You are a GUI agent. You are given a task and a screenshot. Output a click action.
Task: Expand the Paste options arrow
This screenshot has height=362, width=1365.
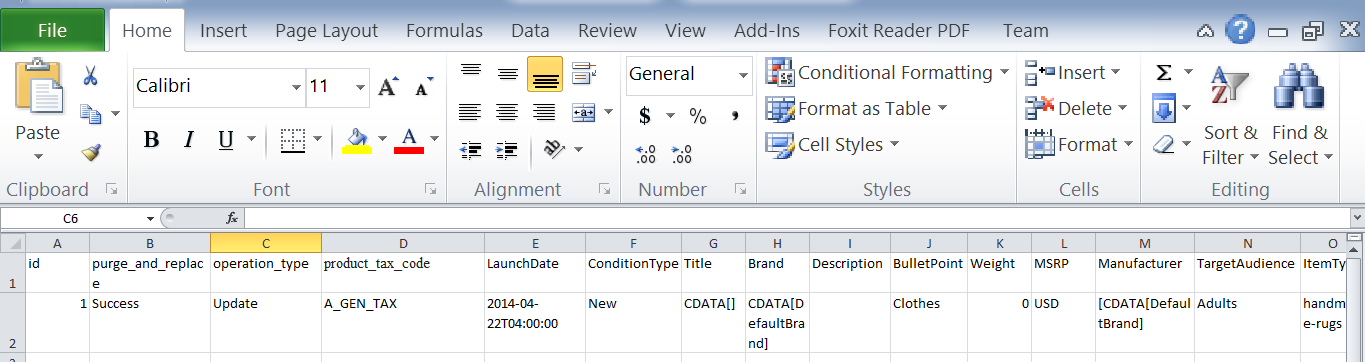(x=38, y=157)
